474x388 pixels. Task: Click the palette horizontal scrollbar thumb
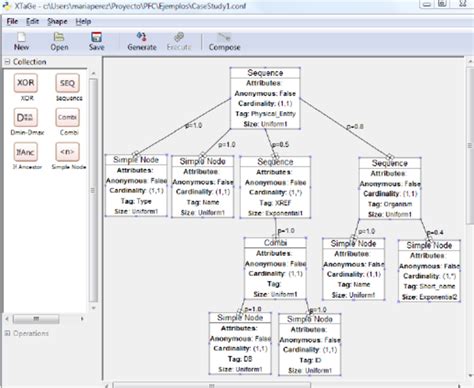36,319
